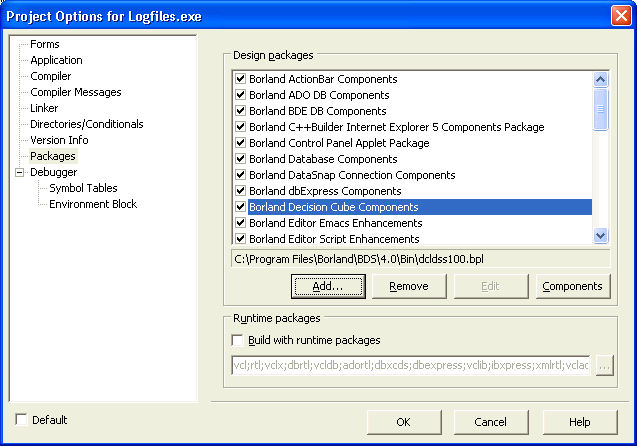Toggle Internet Explorer 5 Components Package checkbox
This screenshot has height=446, width=637.
tap(240, 126)
